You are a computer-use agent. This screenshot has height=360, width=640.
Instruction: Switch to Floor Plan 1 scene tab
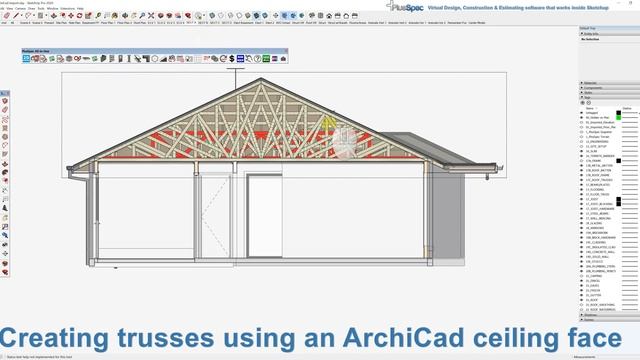(x=108, y=23)
